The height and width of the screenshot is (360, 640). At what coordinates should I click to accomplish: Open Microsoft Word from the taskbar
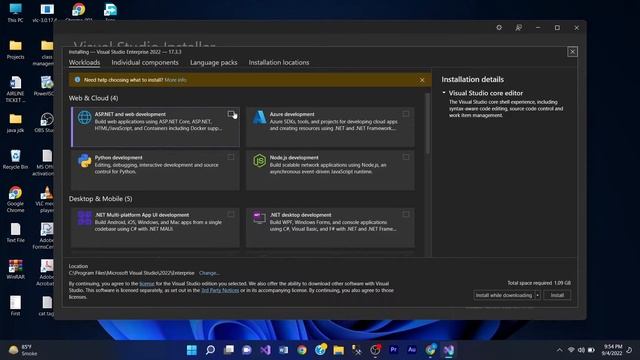(x=283, y=350)
